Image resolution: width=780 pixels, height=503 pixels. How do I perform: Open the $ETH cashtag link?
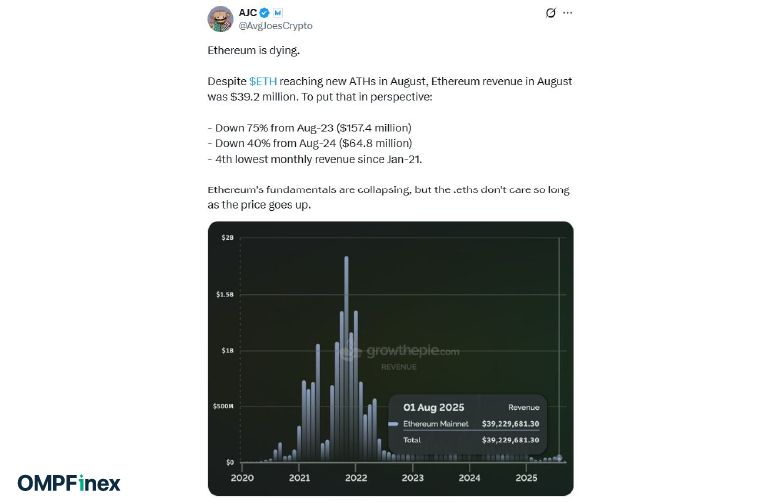tap(263, 81)
